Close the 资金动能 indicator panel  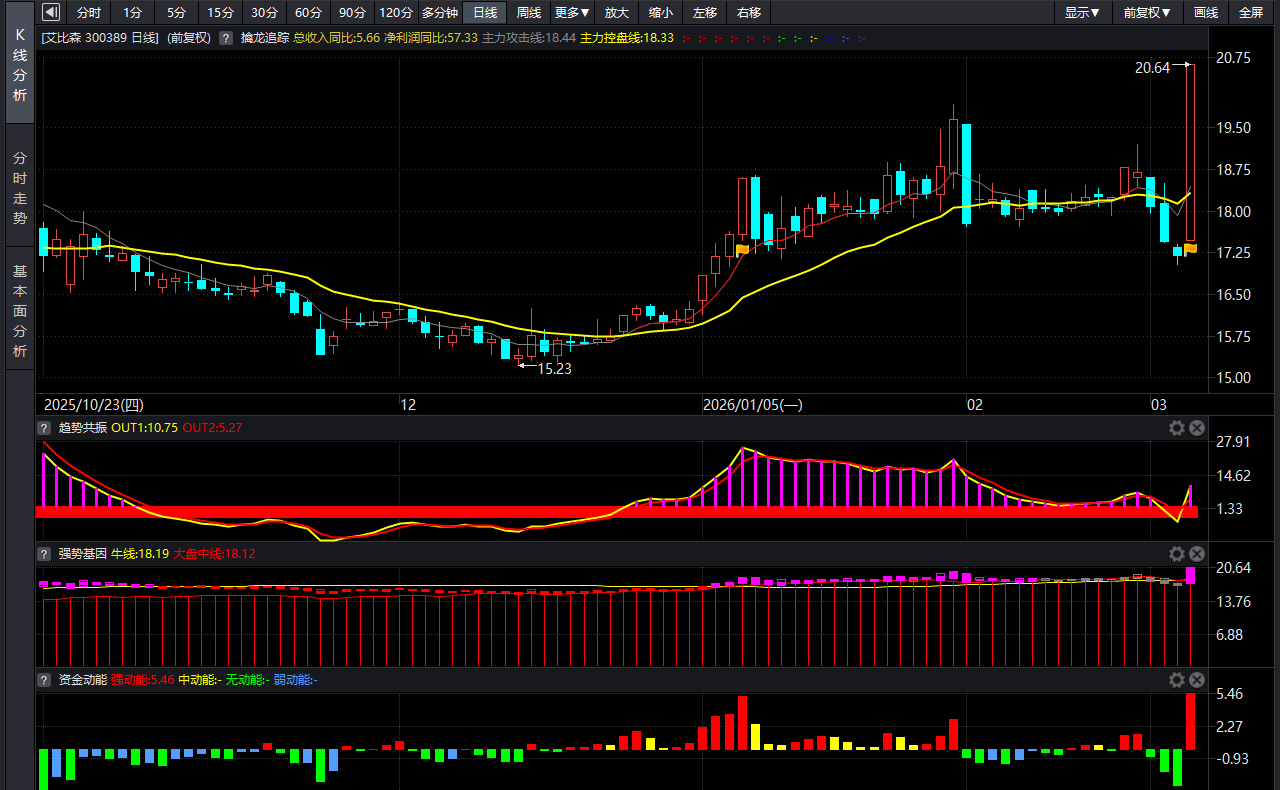point(1197,680)
